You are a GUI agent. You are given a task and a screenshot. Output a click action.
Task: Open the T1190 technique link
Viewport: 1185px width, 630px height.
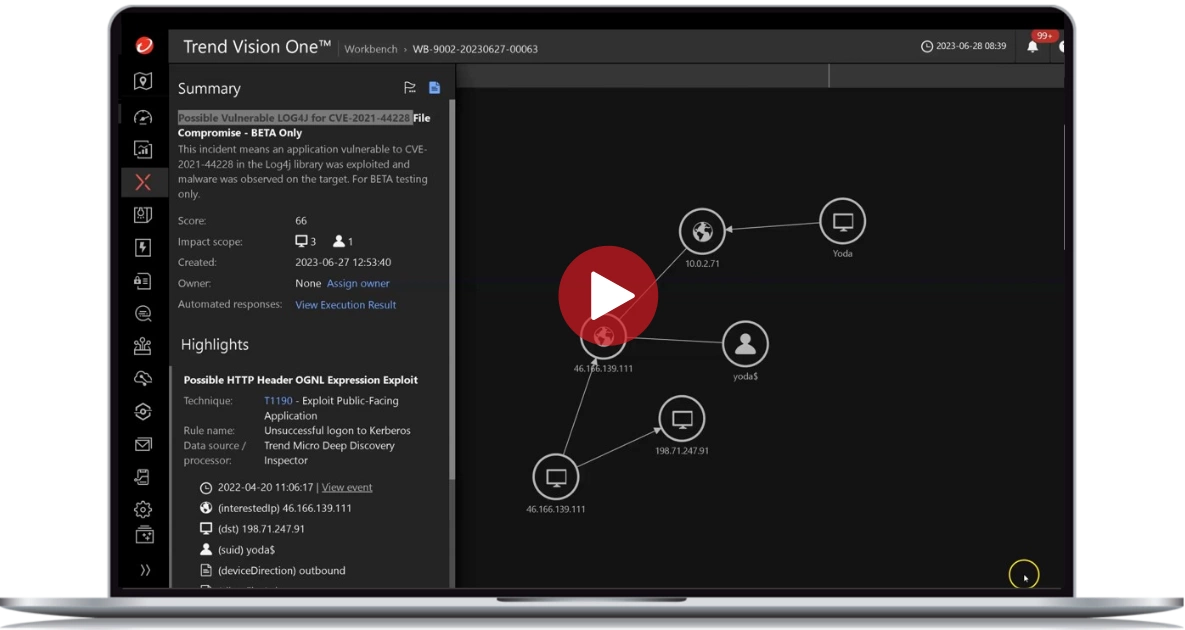coord(278,400)
